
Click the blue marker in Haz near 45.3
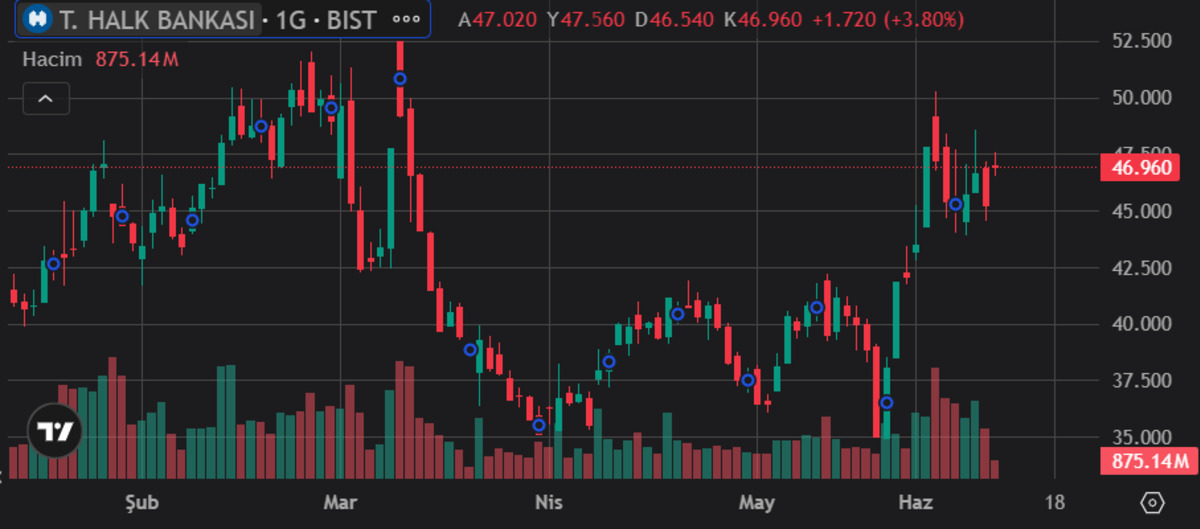(955, 204)
